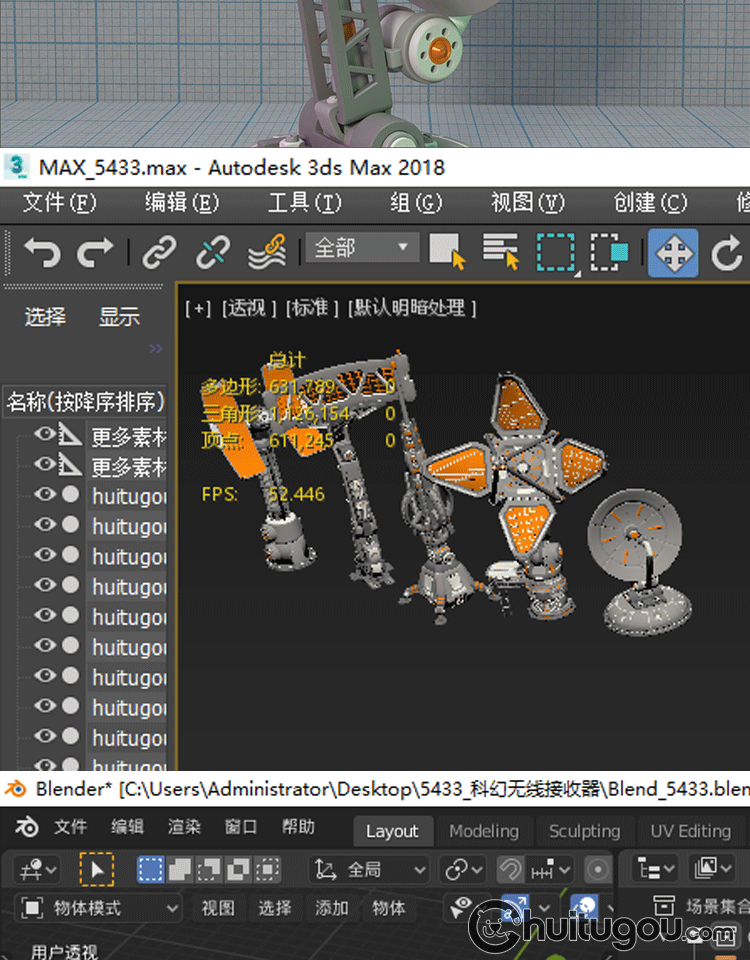Switch to Blender Sculpting workspace tab
The width and height of the screenshot is (750, 960).
pos(584,831)
